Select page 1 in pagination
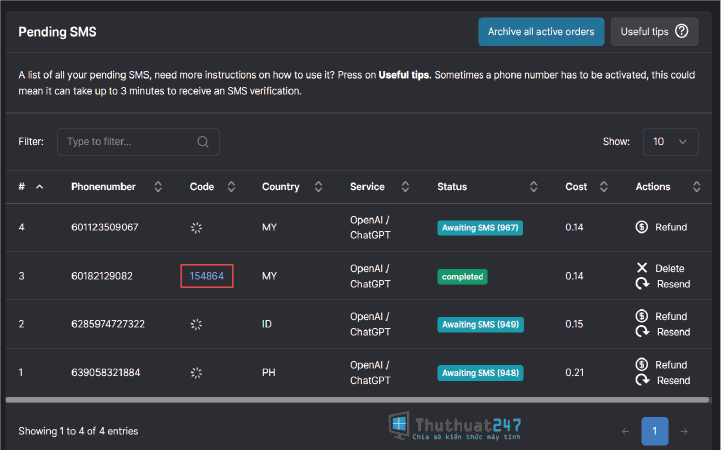The width and height of the screenshot is (721, 450). [655, 431]
